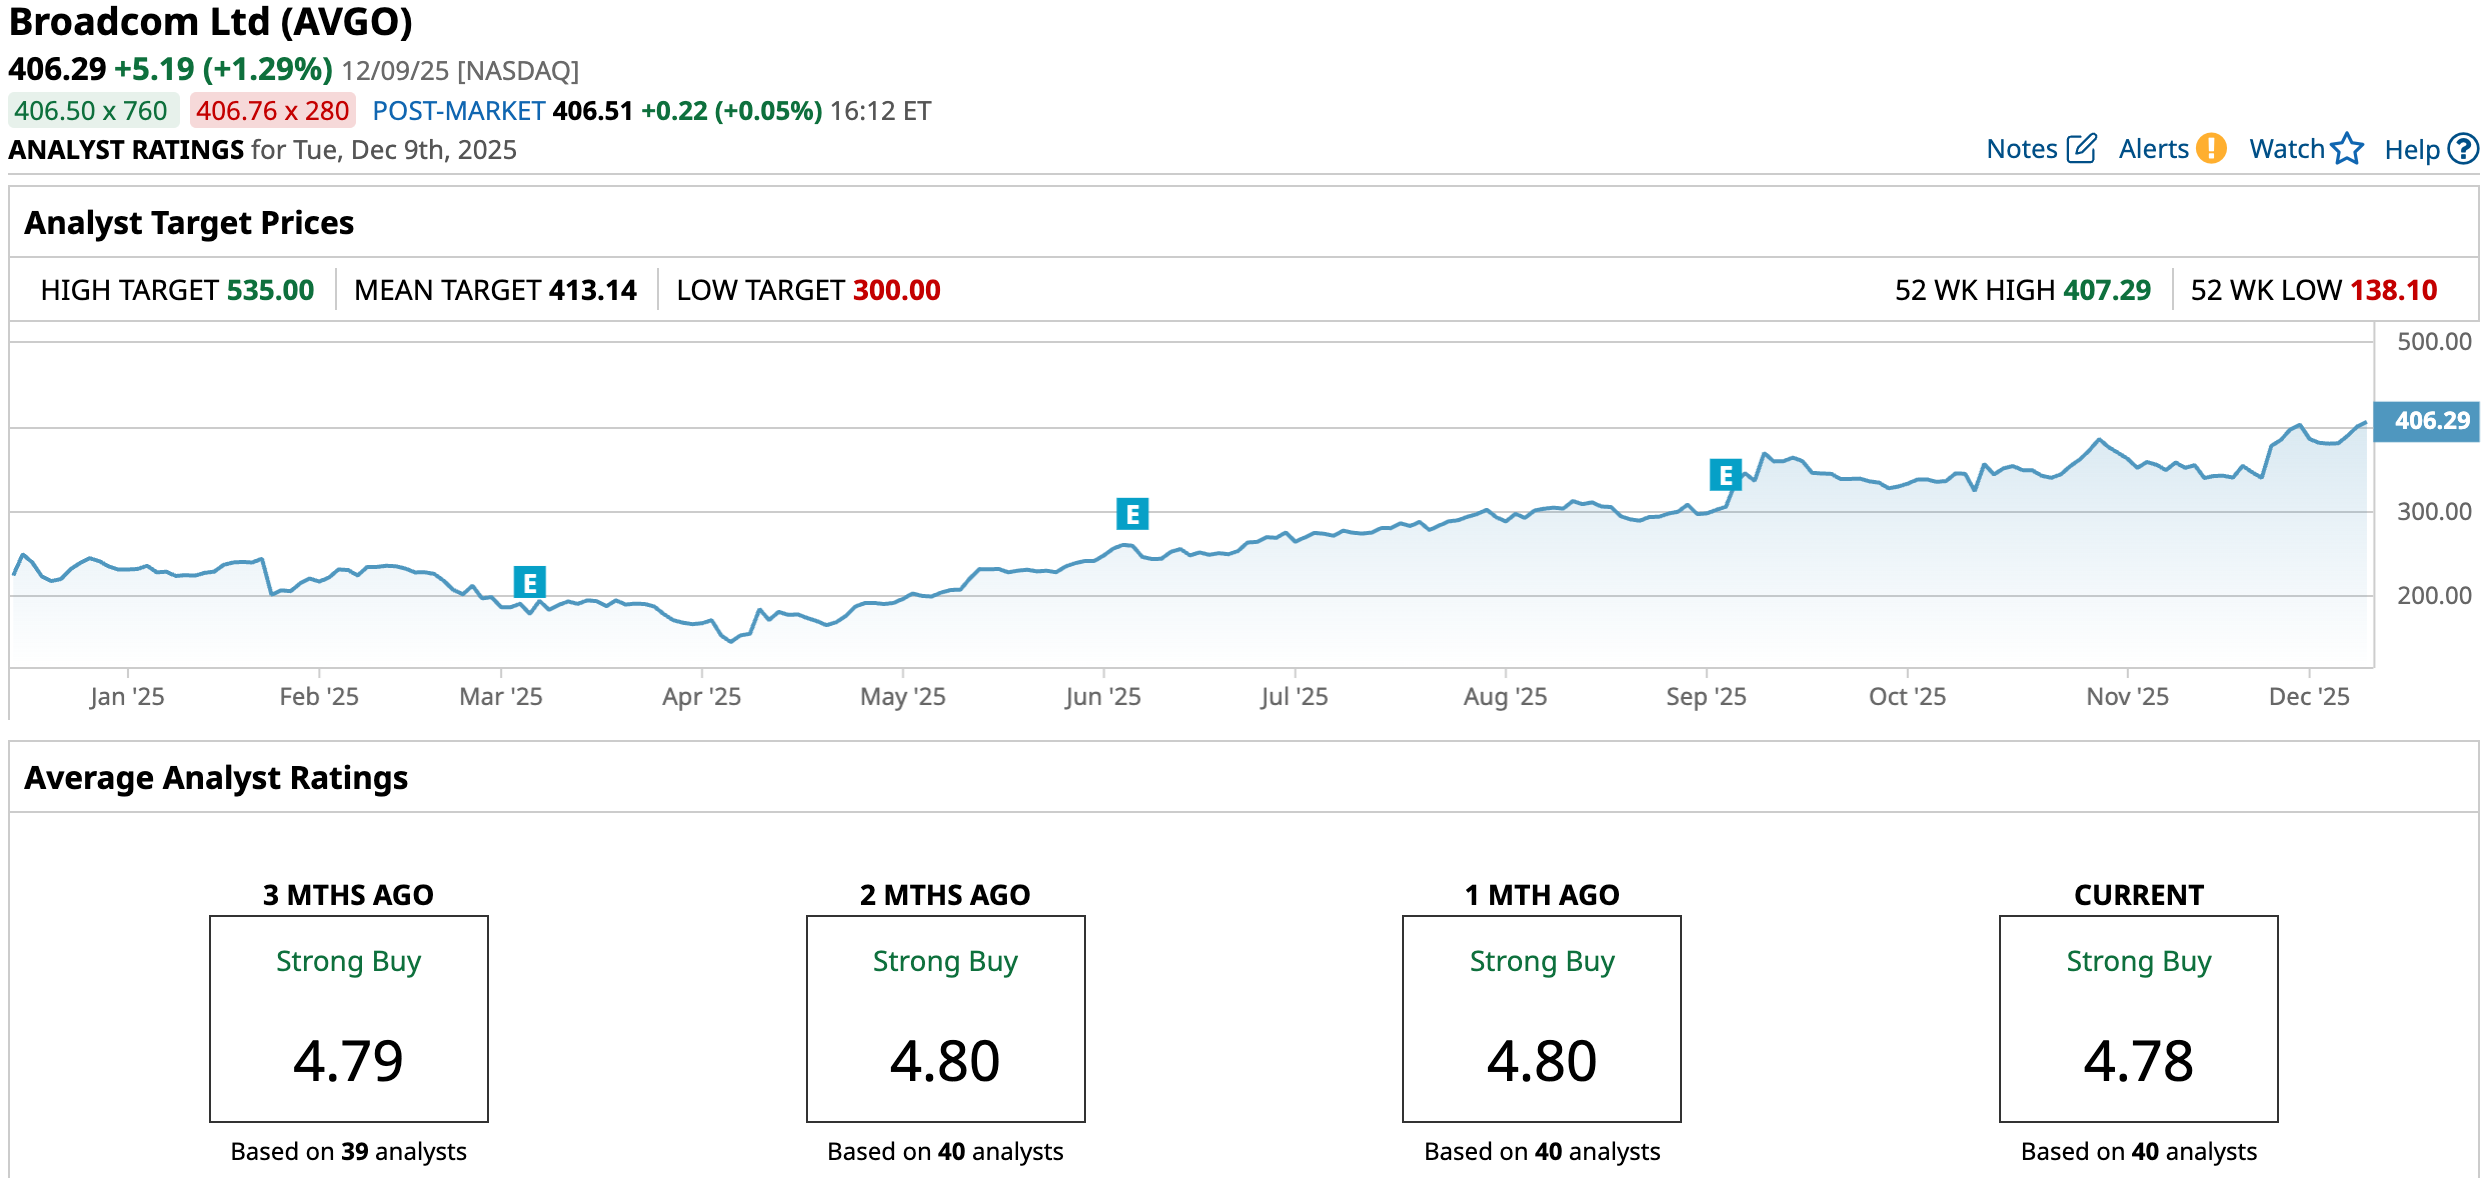This screenshot has height=1178, width=2492.
Task: Open the June earnings E marker
Action: point(1132,514)
